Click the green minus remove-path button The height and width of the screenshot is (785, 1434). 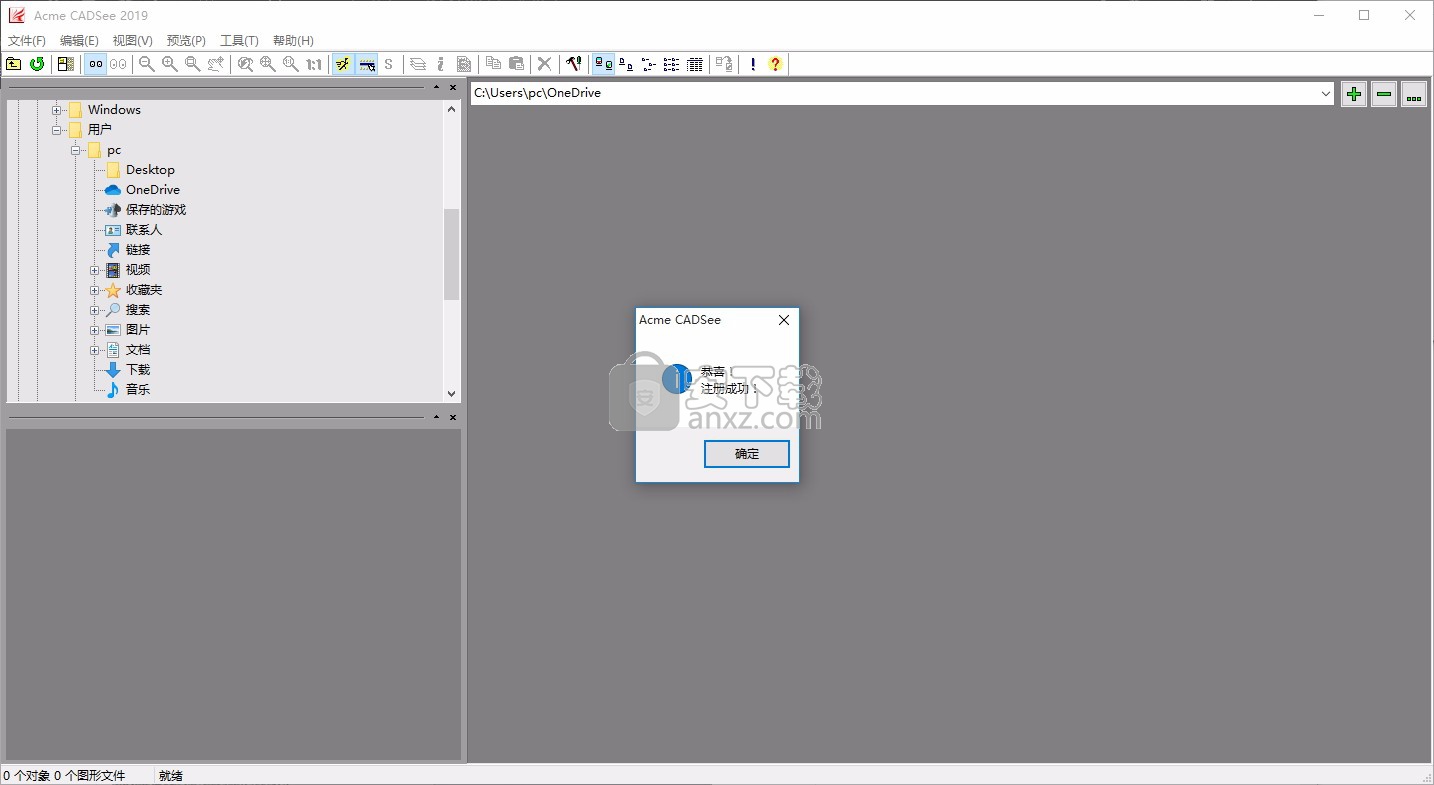click(1384, 95)
